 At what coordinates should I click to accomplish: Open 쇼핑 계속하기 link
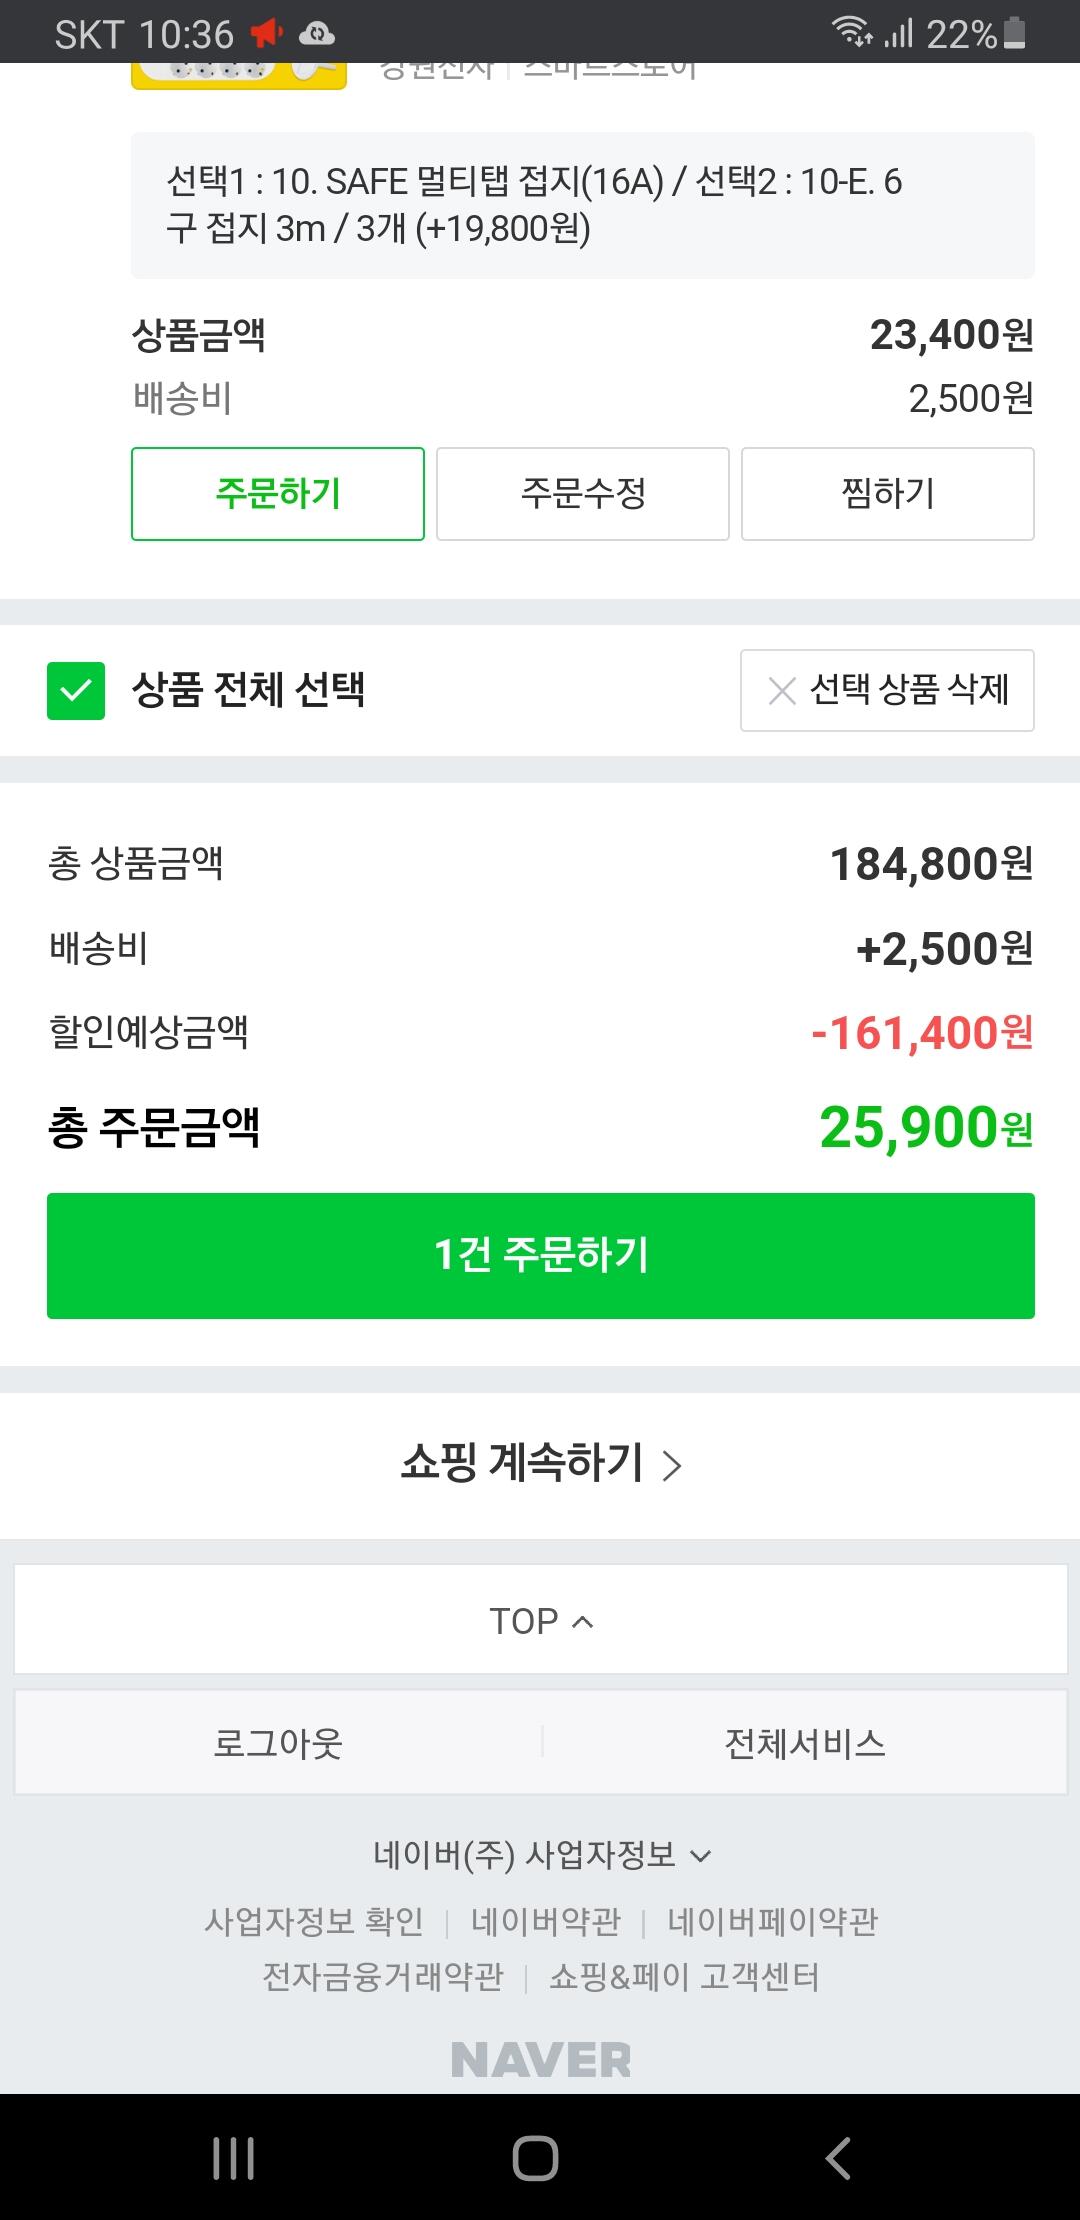541,1464
